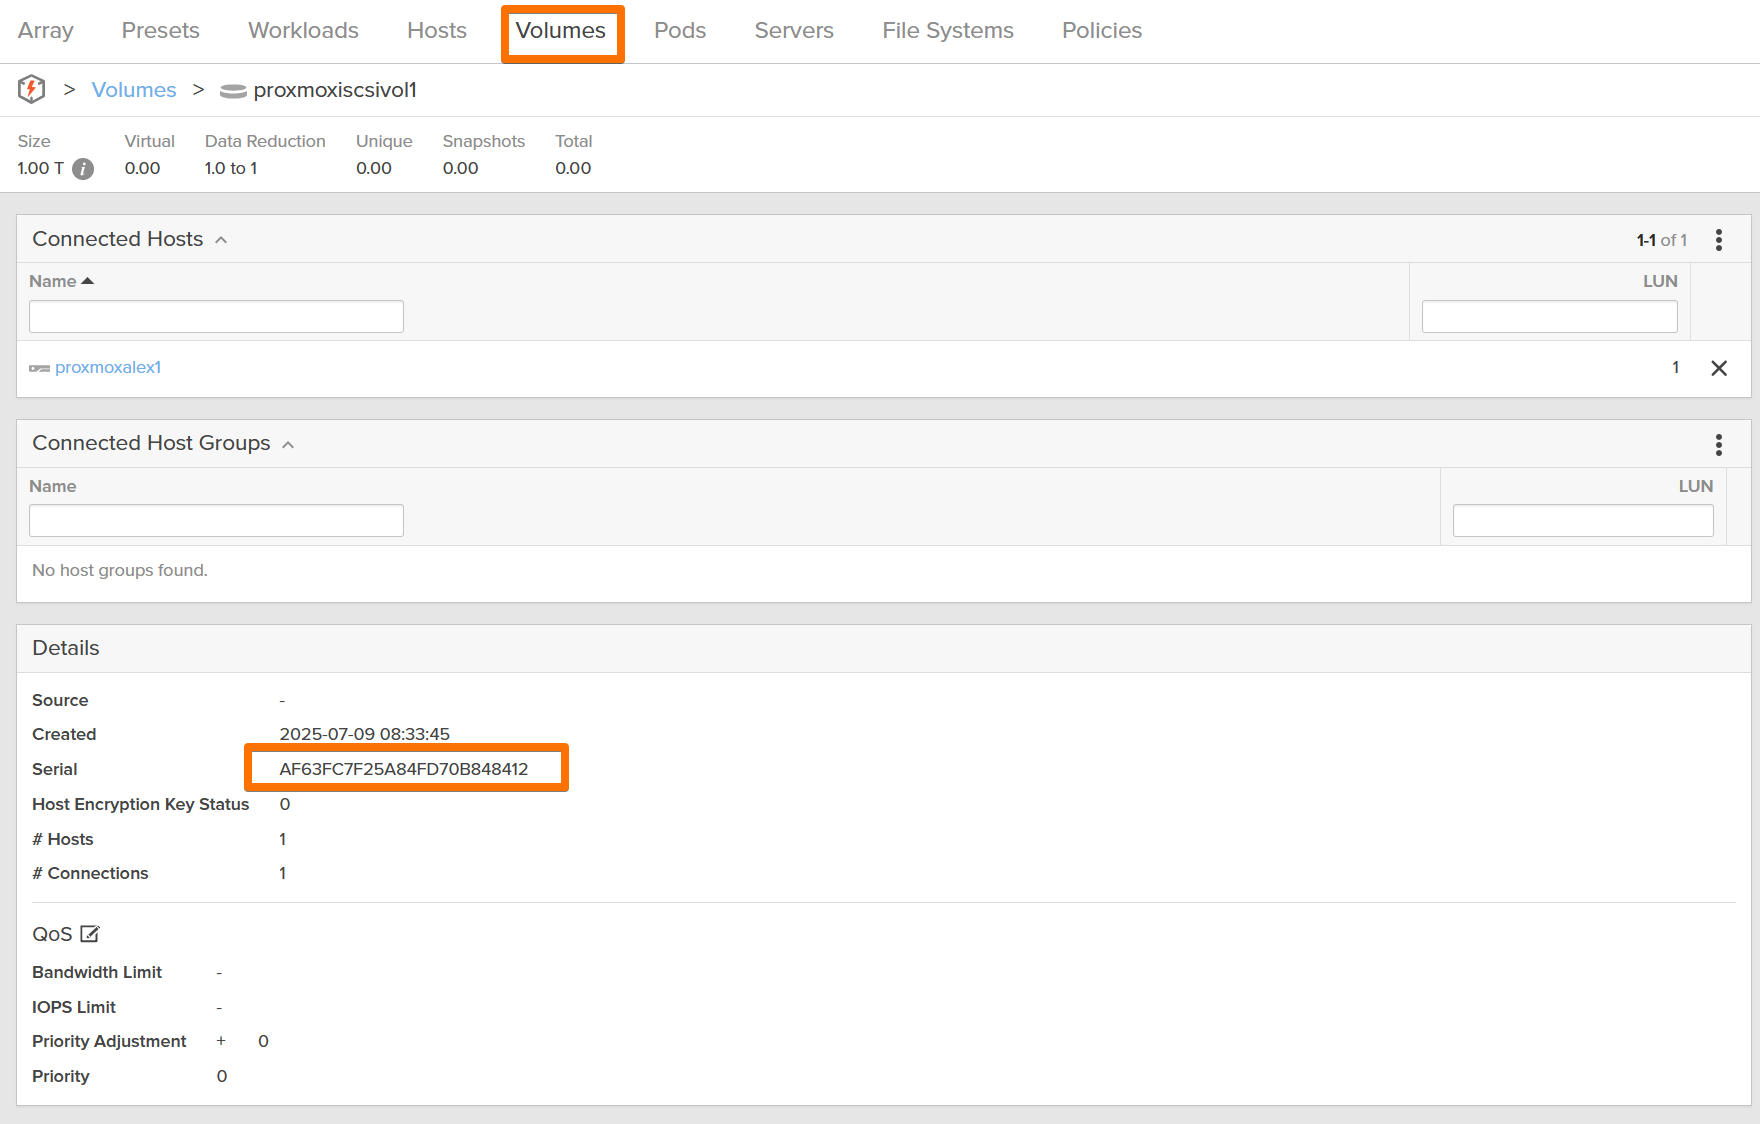This screenshot has width=1760, height=1124.
Task: Open the proxmoxalex1 host link
Action: [108, 368]
